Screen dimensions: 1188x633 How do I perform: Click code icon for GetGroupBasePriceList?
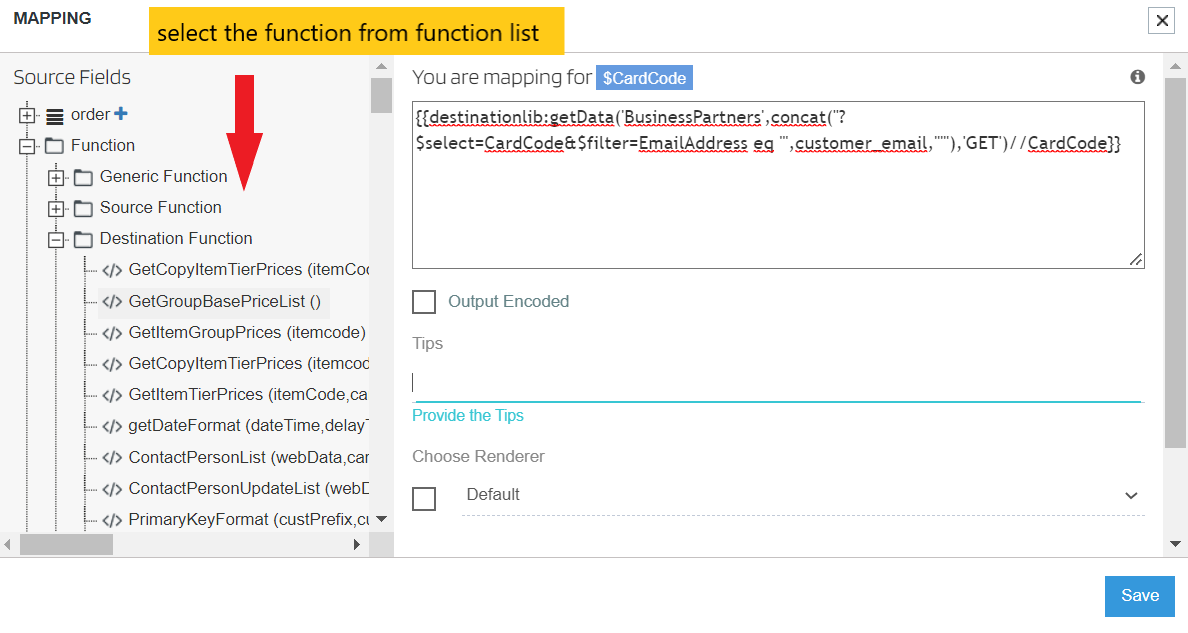[112, 301]
